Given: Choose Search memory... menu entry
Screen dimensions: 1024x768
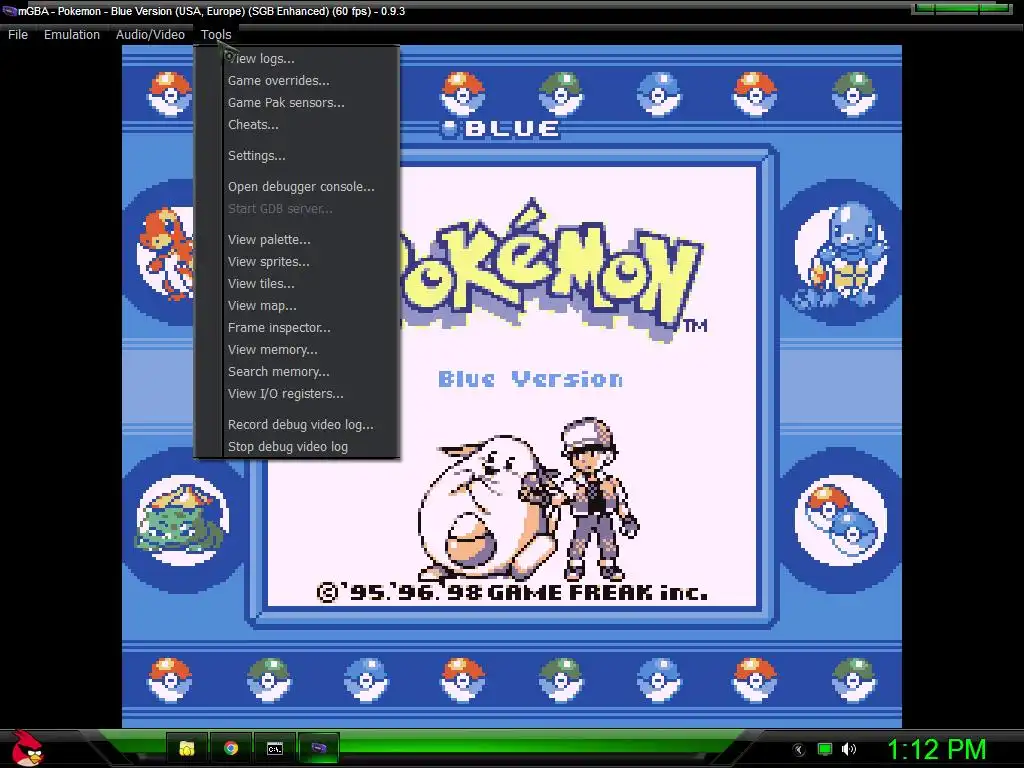Looking at the screenshot, I should [x=298, y=372].
